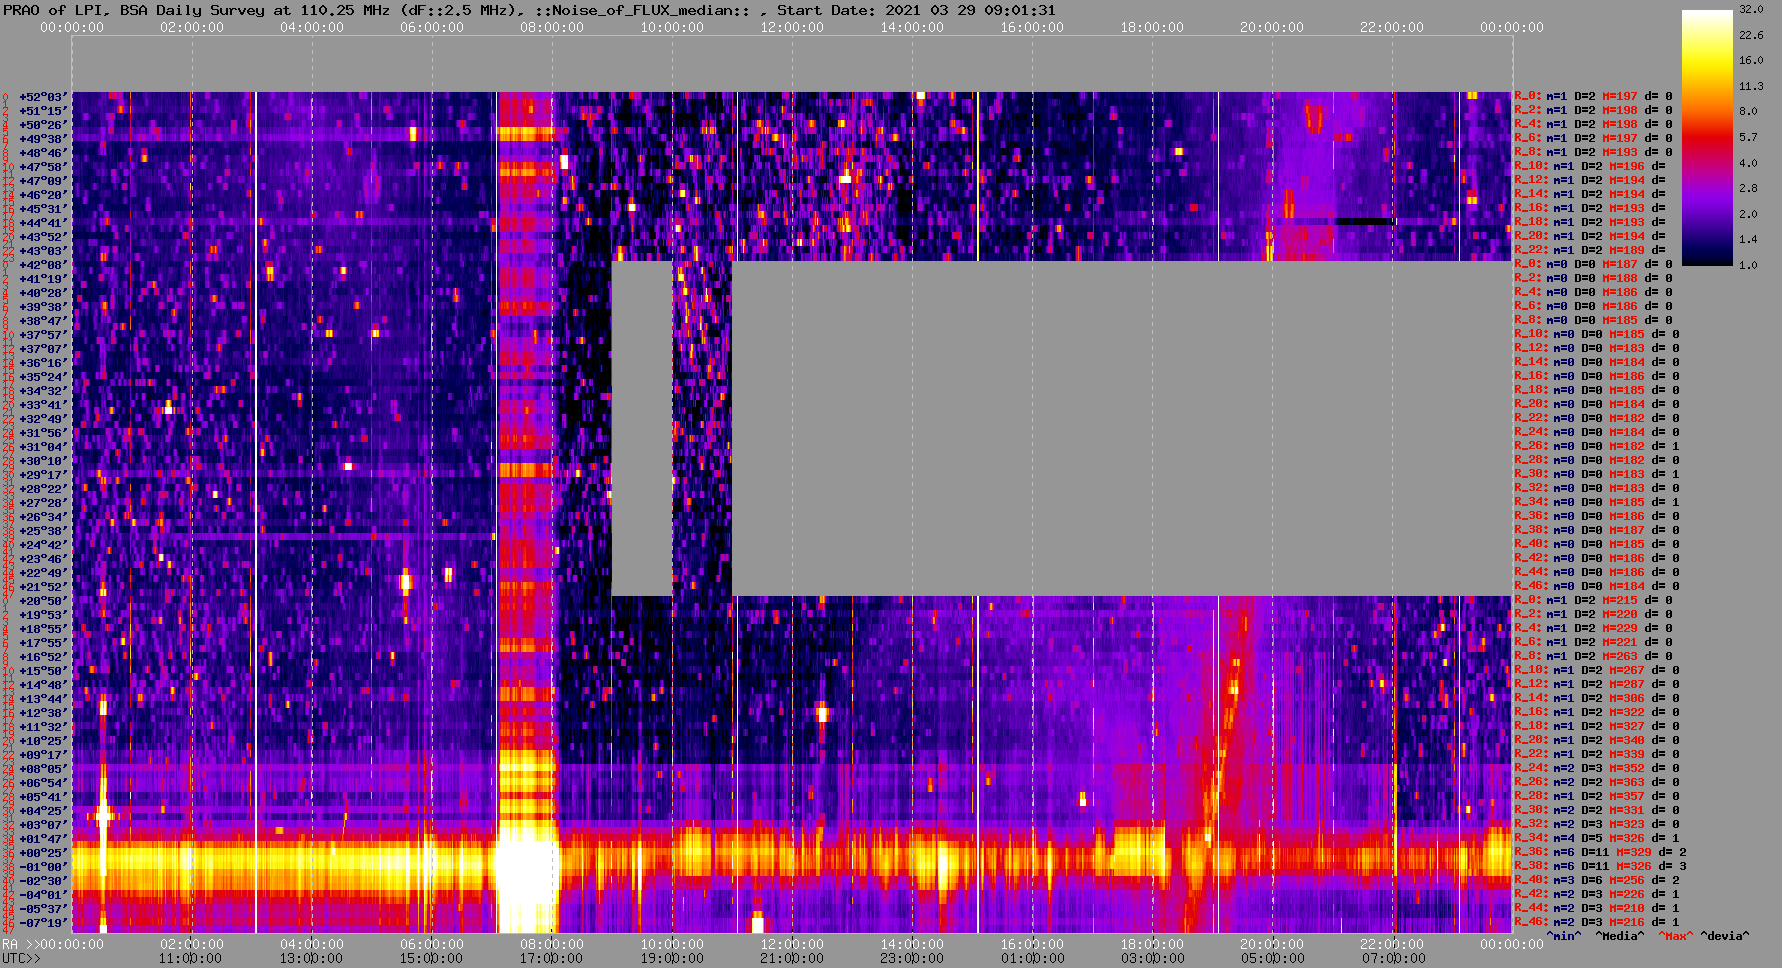Click the '5.7' color scale value

click(1748, 137)
